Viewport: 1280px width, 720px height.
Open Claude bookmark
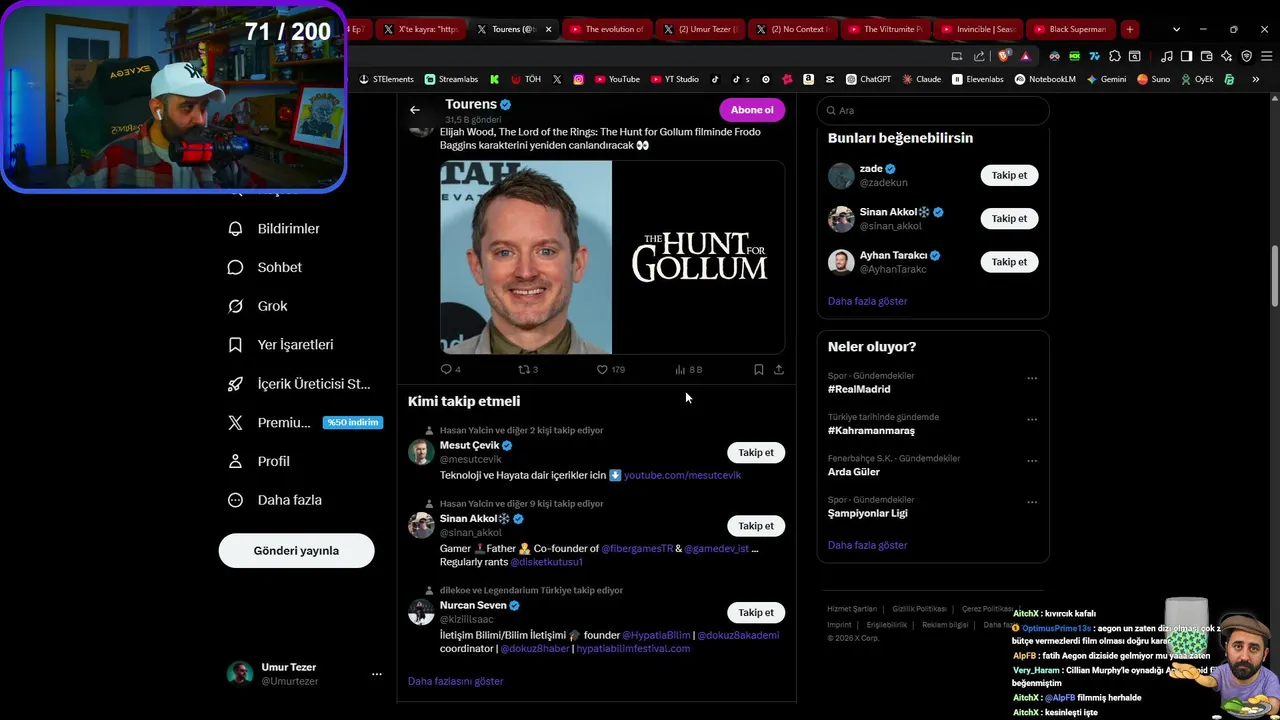(x=920, y=79)
